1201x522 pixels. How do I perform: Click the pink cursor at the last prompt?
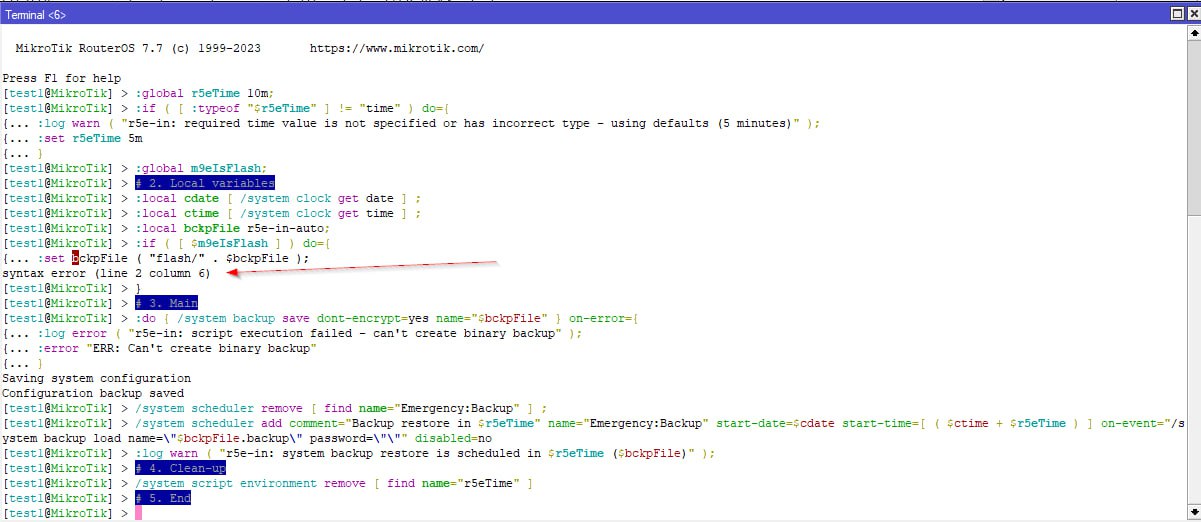click(x=139, y=513)
